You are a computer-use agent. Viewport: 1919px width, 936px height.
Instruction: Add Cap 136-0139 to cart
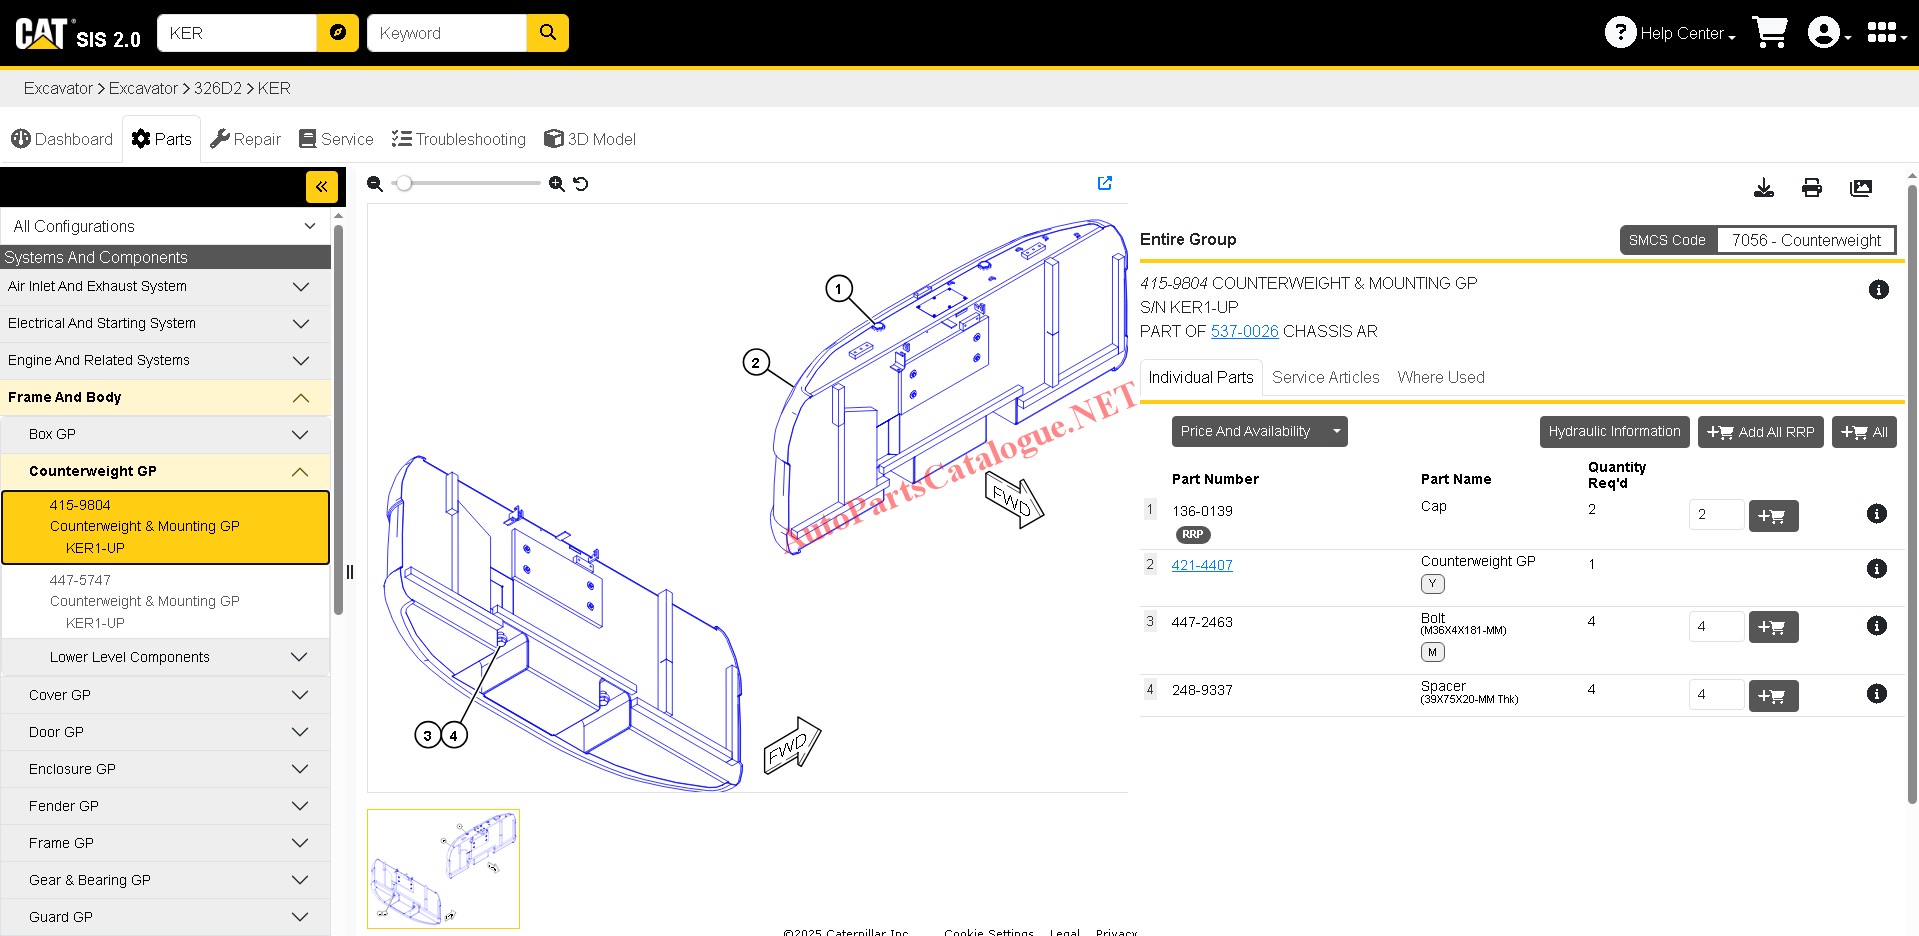pos(1772,516)
